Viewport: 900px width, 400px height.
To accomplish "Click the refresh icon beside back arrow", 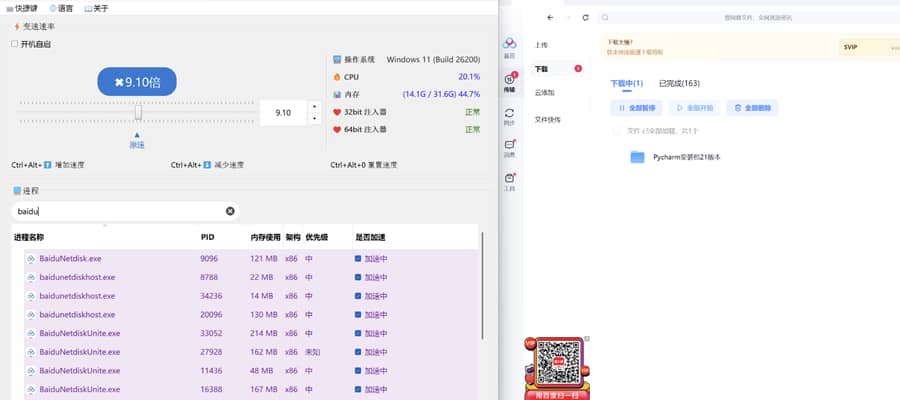I will coord(585,17).
